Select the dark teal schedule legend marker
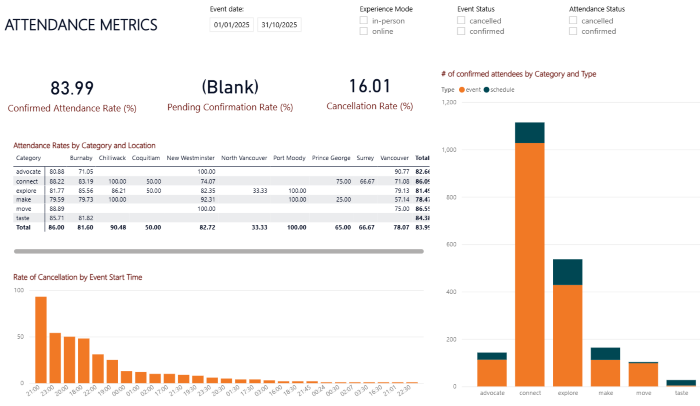 click(487, 90)
